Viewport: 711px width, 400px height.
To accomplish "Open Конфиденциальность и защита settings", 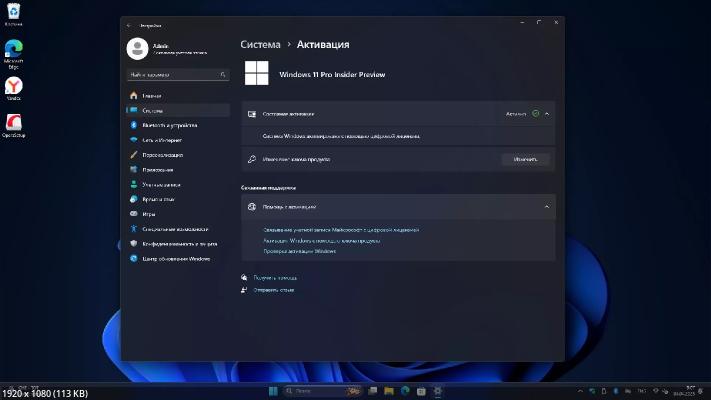I will (x=178, y=244).
